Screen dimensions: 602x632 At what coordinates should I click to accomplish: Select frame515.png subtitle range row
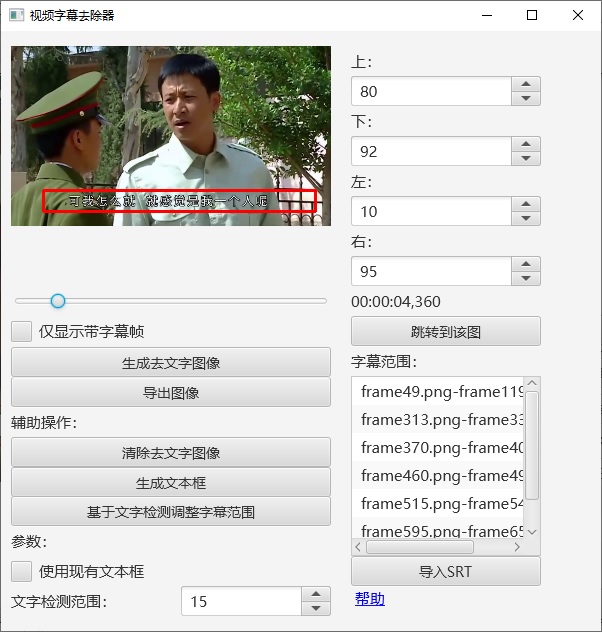tap(438, 503)
